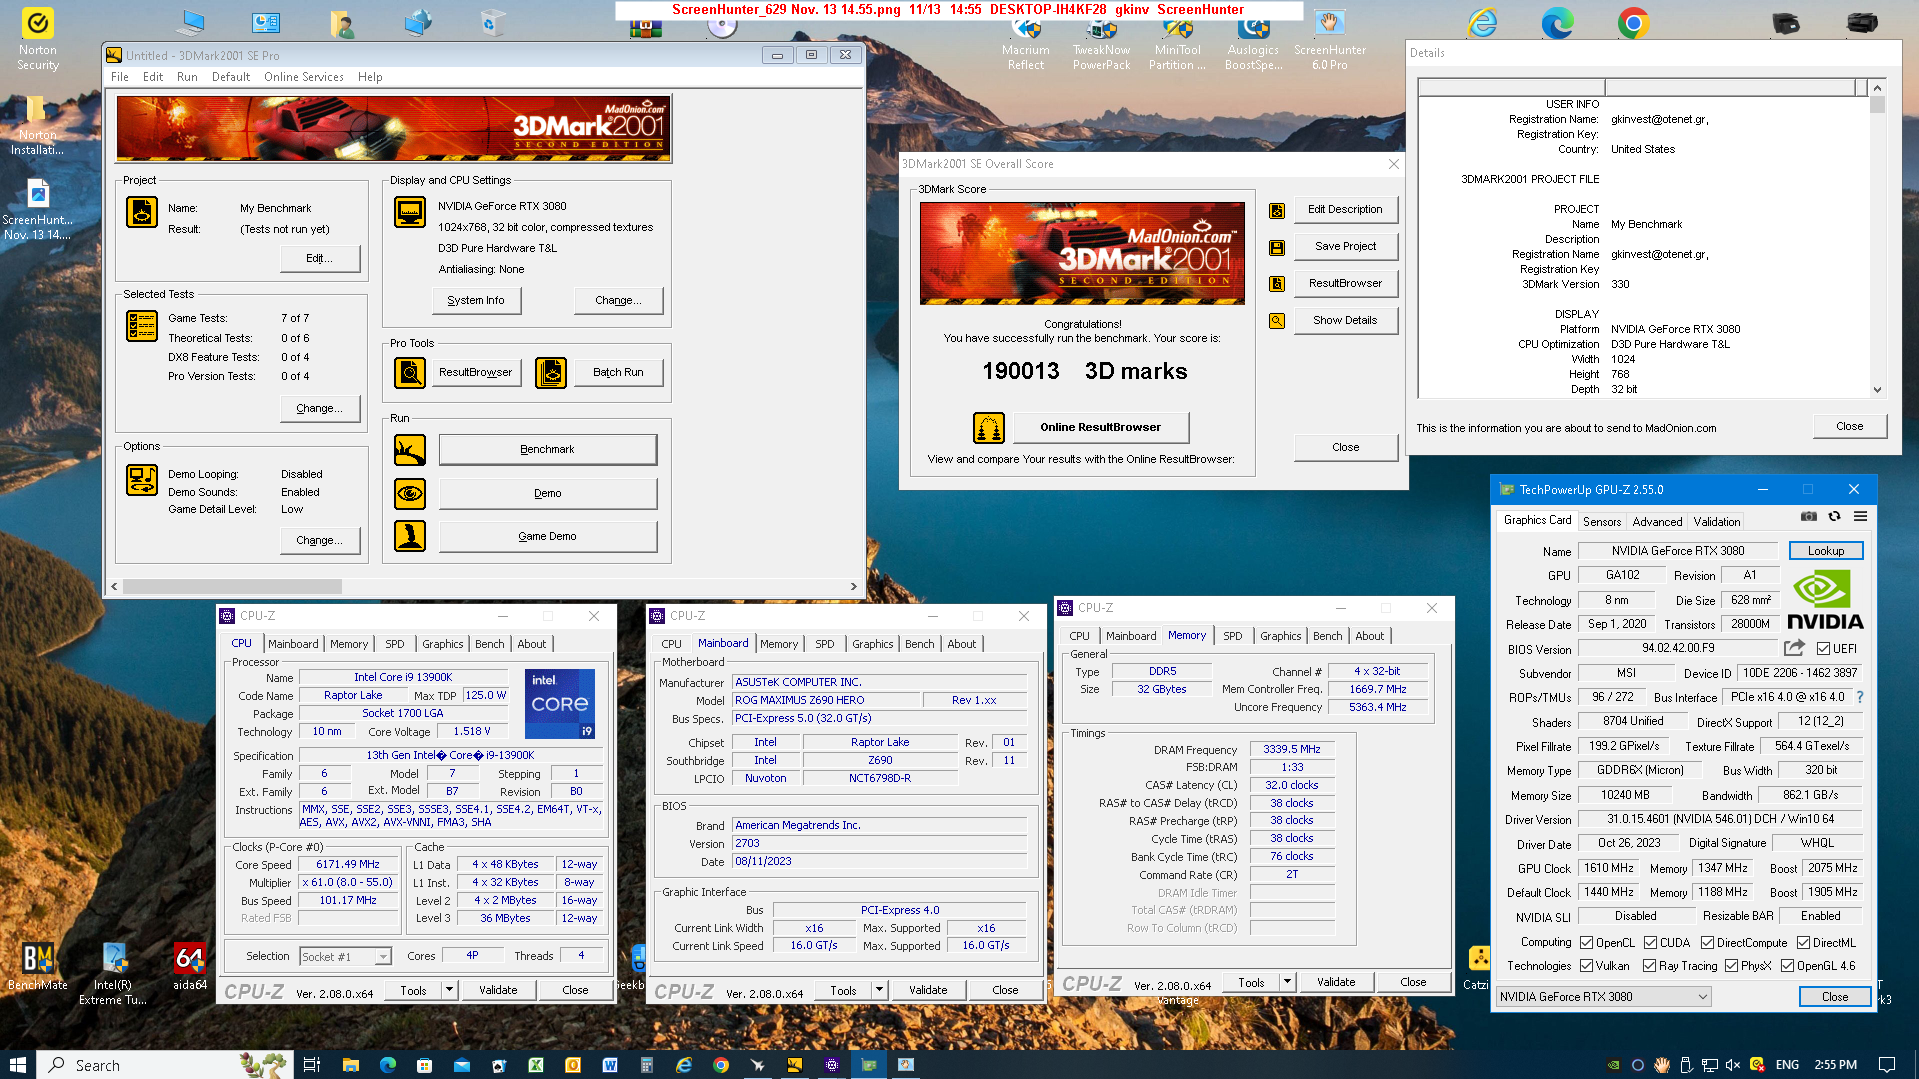The width and height of the screenshot is (1919, 1079).
Task: Click the Online ResultBrowser icon in score window
Action: click(989, 428)
